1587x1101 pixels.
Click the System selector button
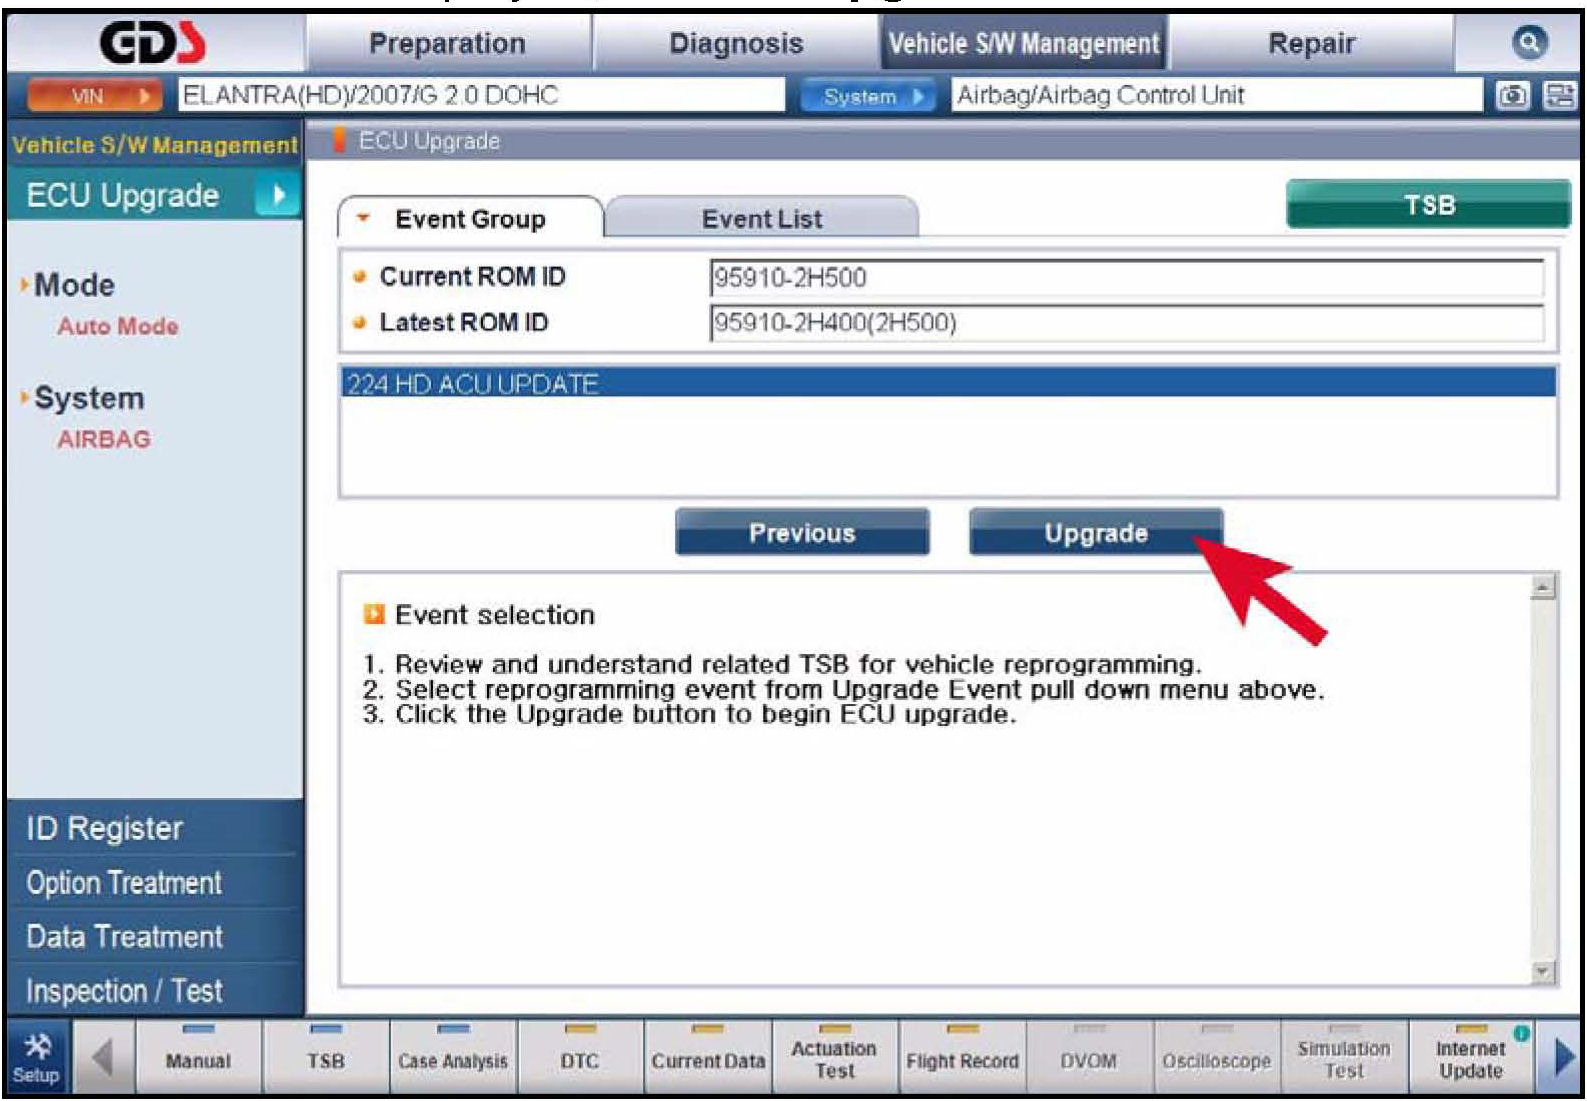coord(868,96)
